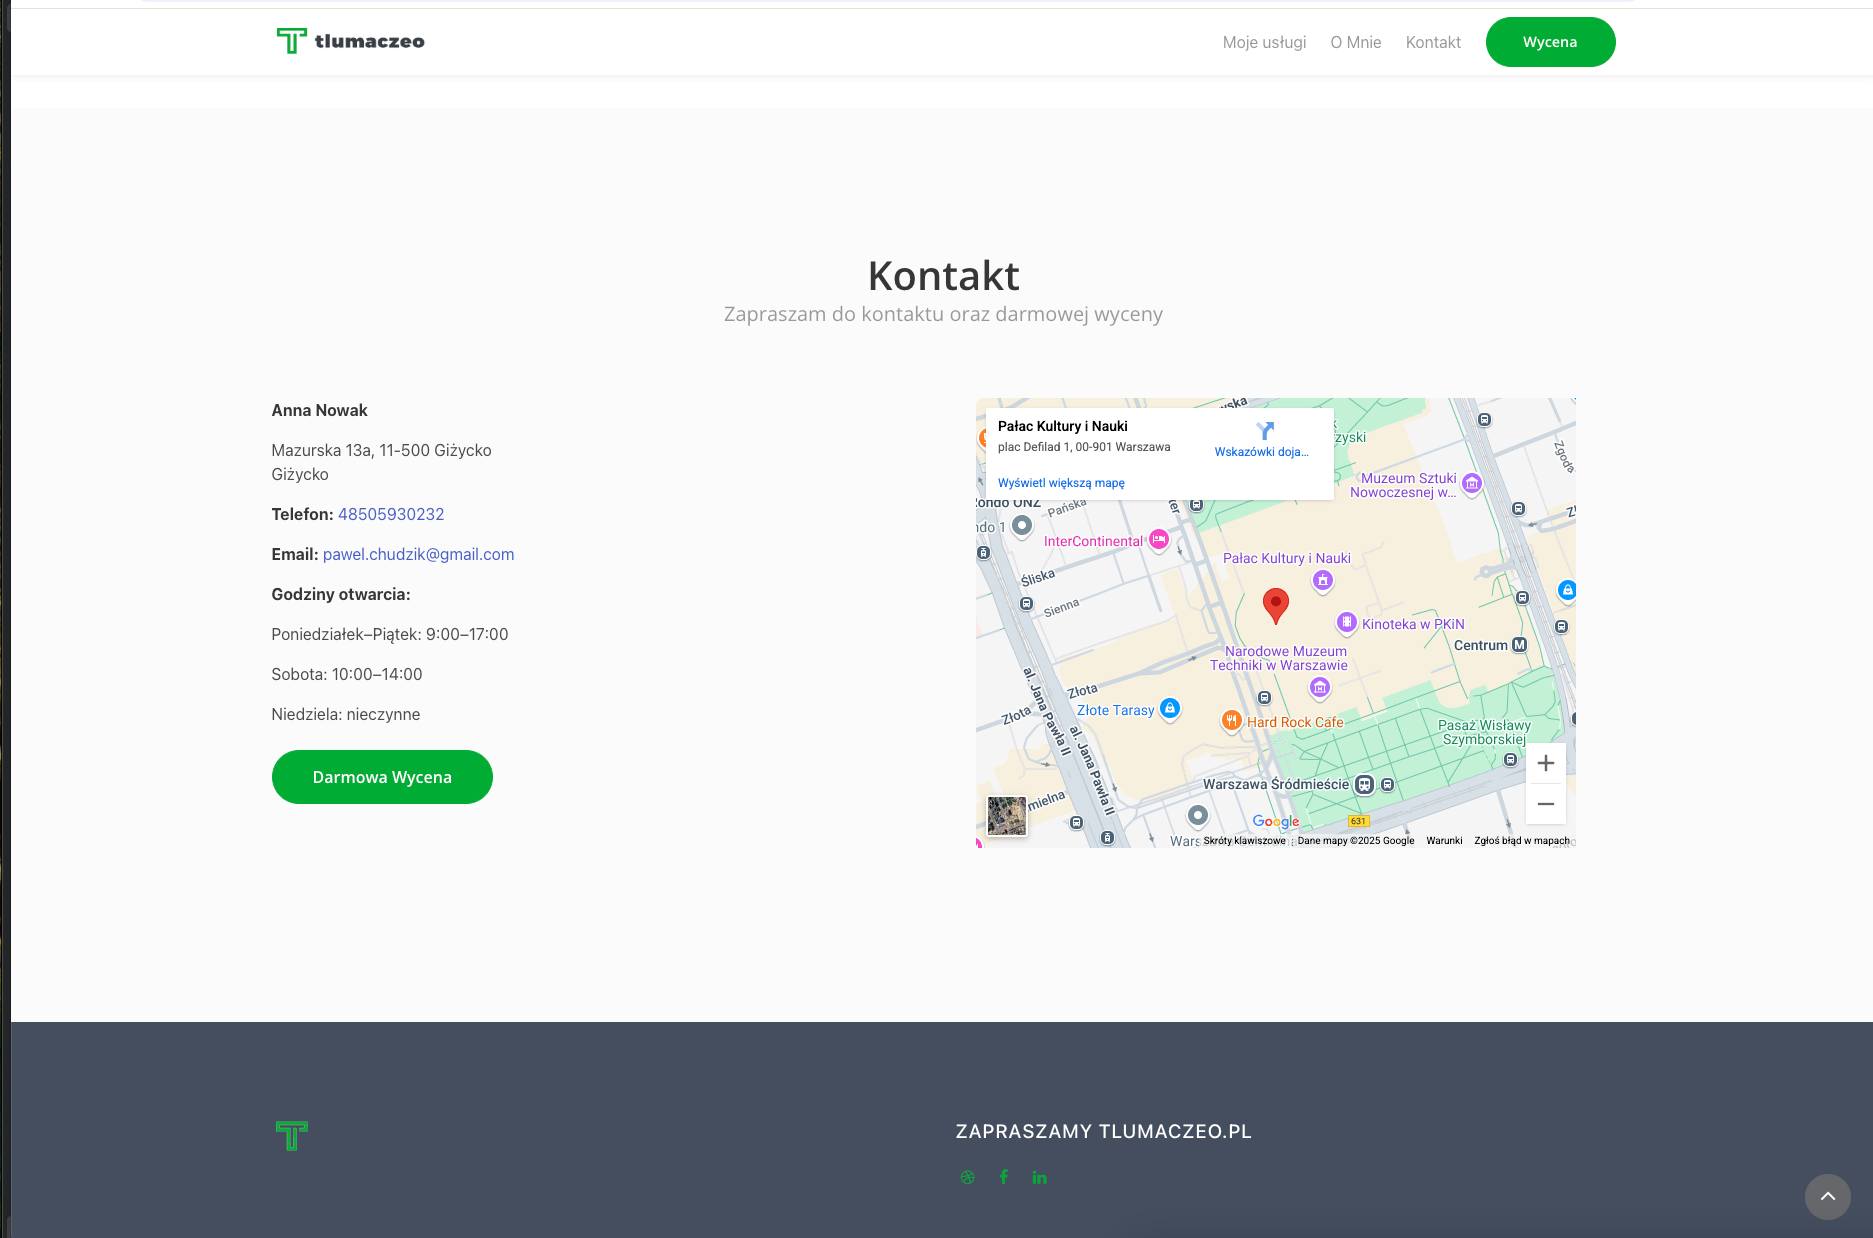This screenshot has height=1238, width=1873.
Task: Click the scroll-to-top arrow button
Action: tap(1827, 1196)
